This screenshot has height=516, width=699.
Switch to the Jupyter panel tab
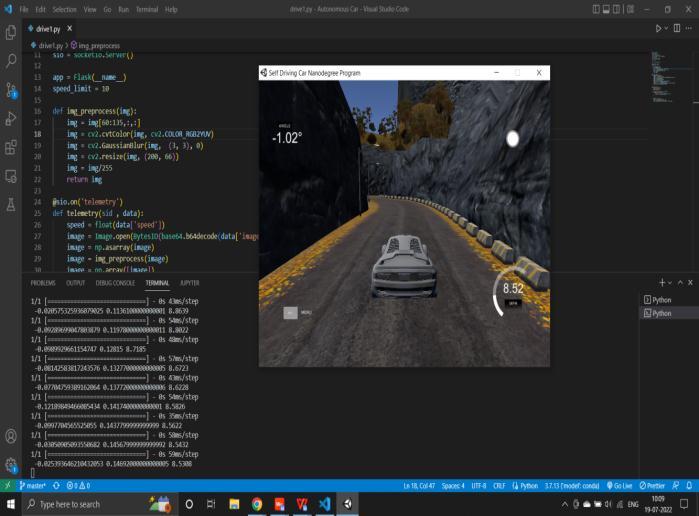189,283
